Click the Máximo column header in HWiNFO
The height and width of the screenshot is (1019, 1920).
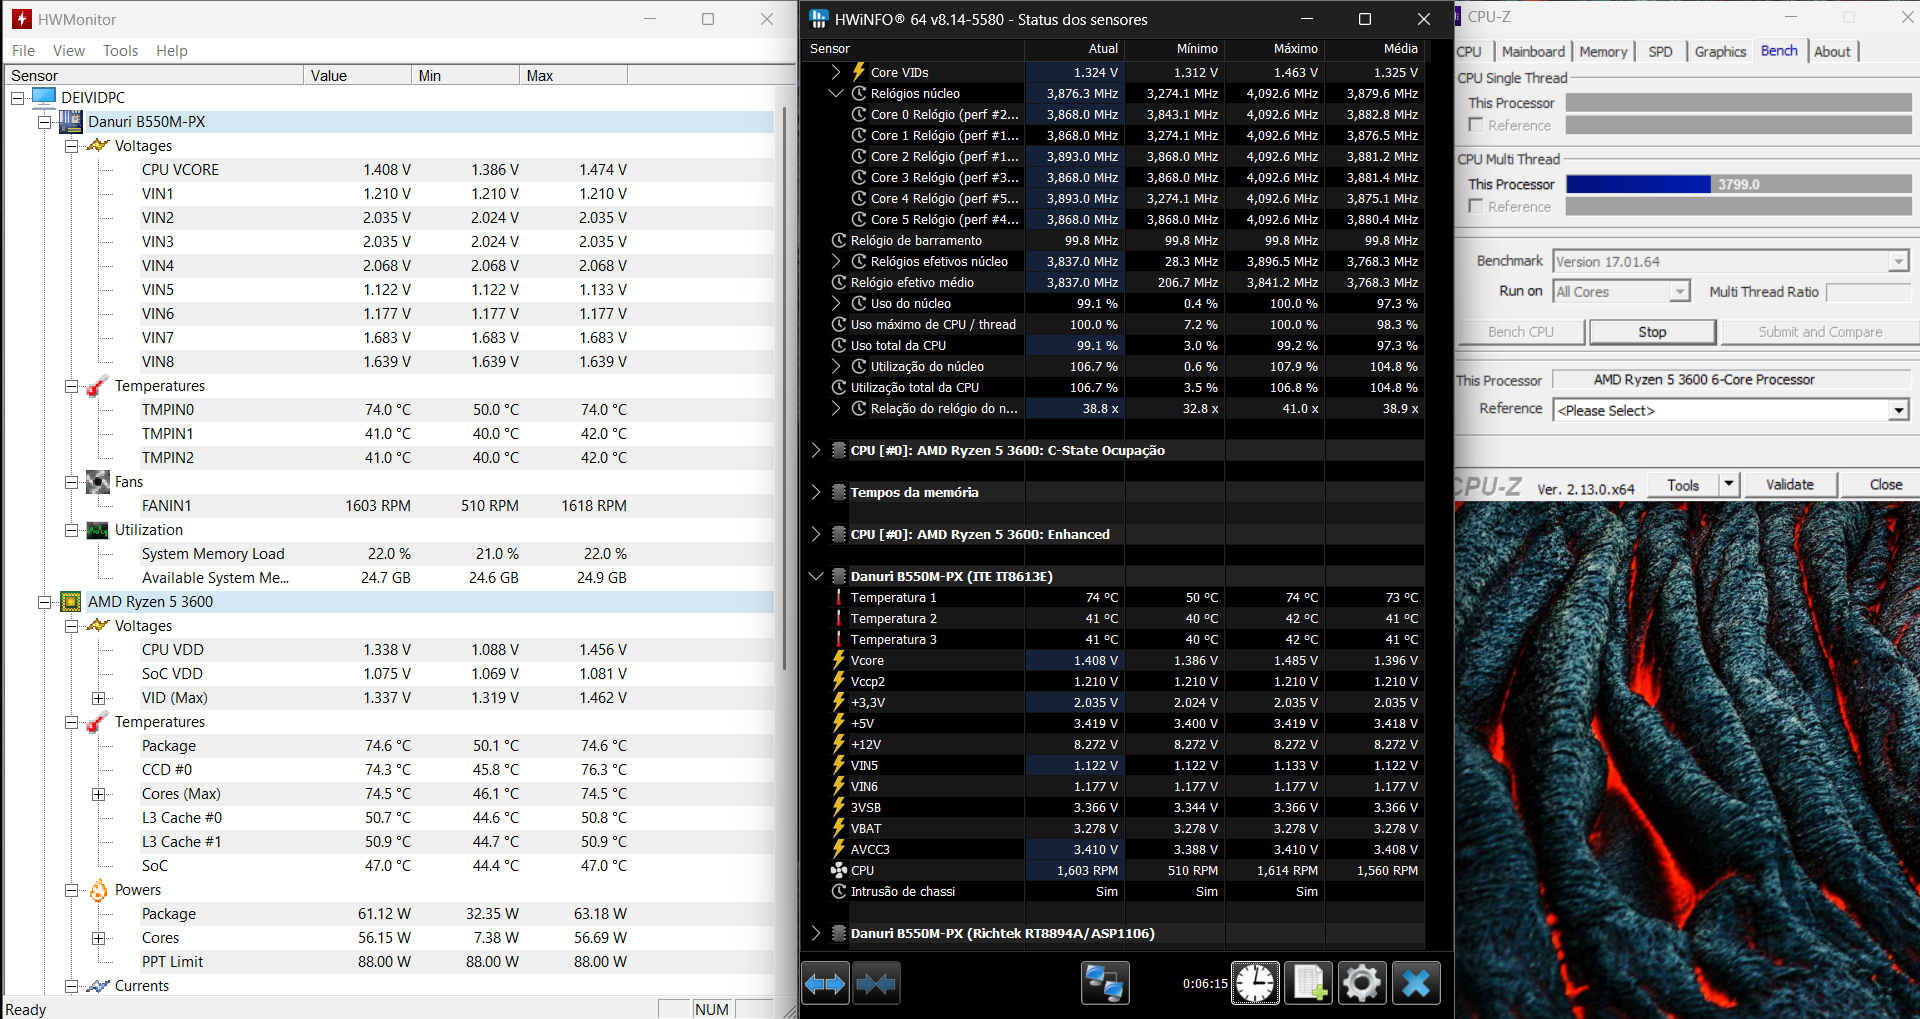(x=1275, y=48)
